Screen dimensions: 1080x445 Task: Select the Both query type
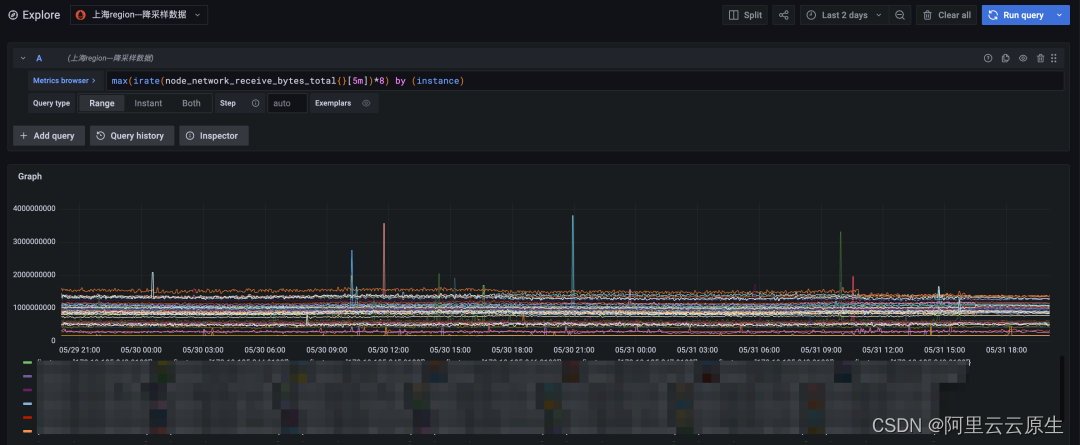(x=191, y=103)
